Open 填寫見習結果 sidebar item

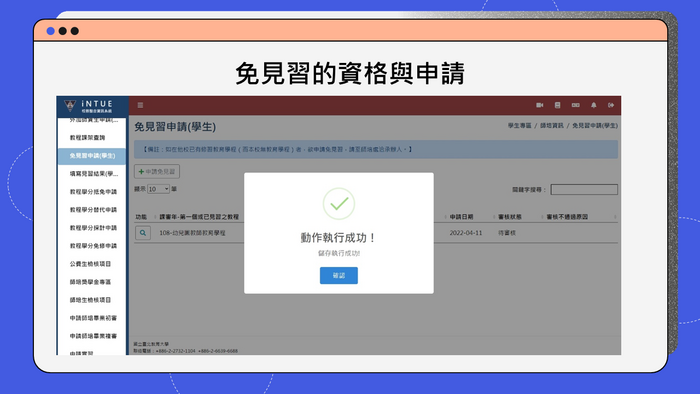93,174
